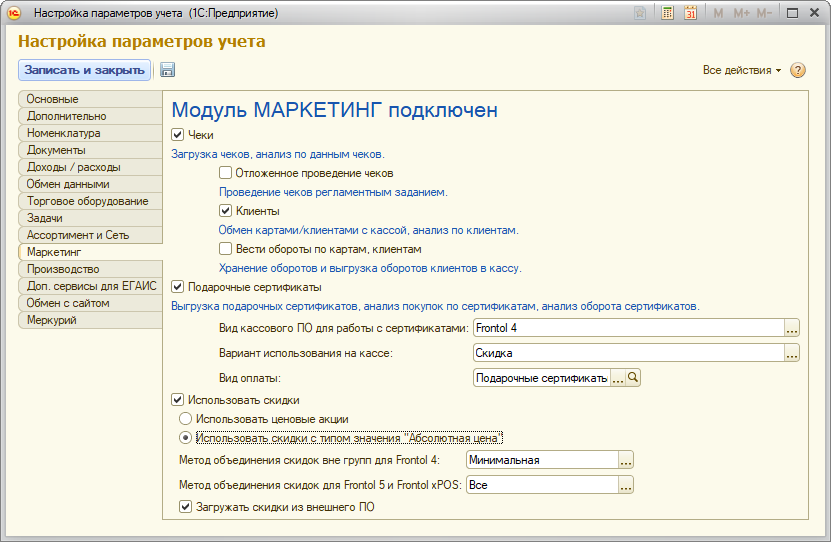The width and height of the screenshot is (831, 542).
Task: Open selector for Frontol 5 and xPOS method
Action: 625,485
